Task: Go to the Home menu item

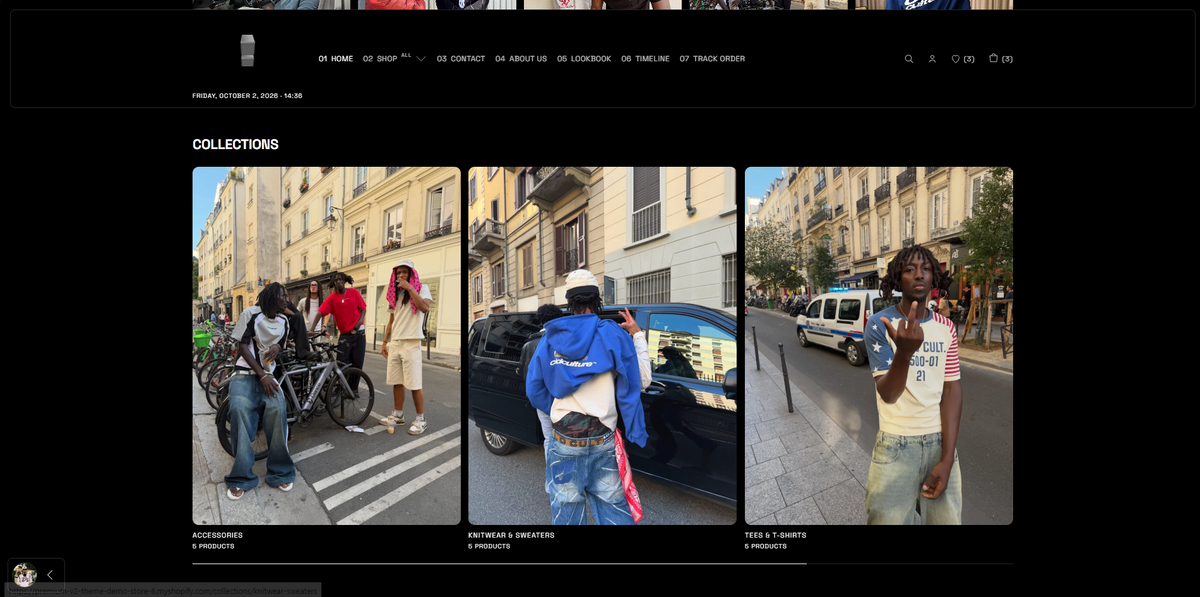Action: 336,59
